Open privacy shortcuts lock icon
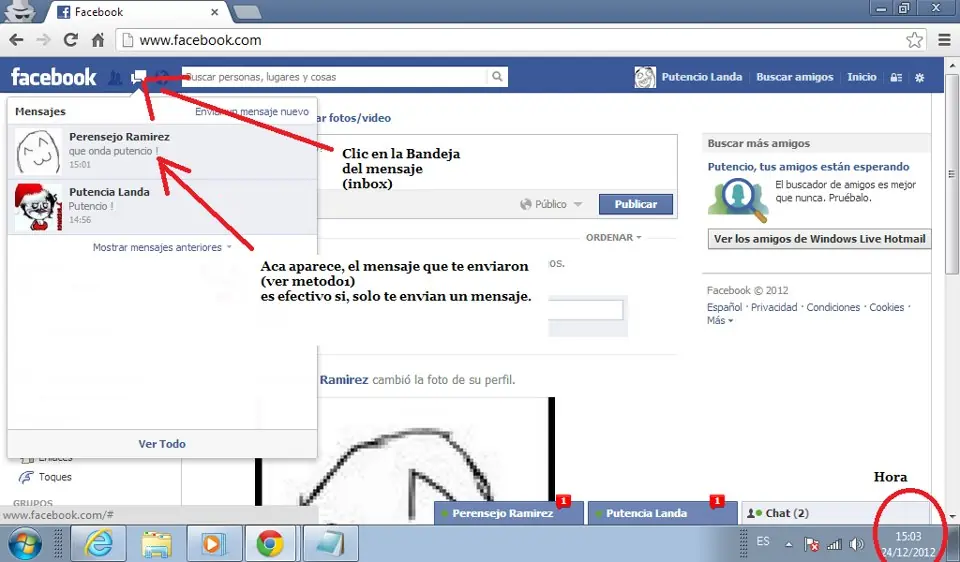960x562 pixels. (896, 78)
